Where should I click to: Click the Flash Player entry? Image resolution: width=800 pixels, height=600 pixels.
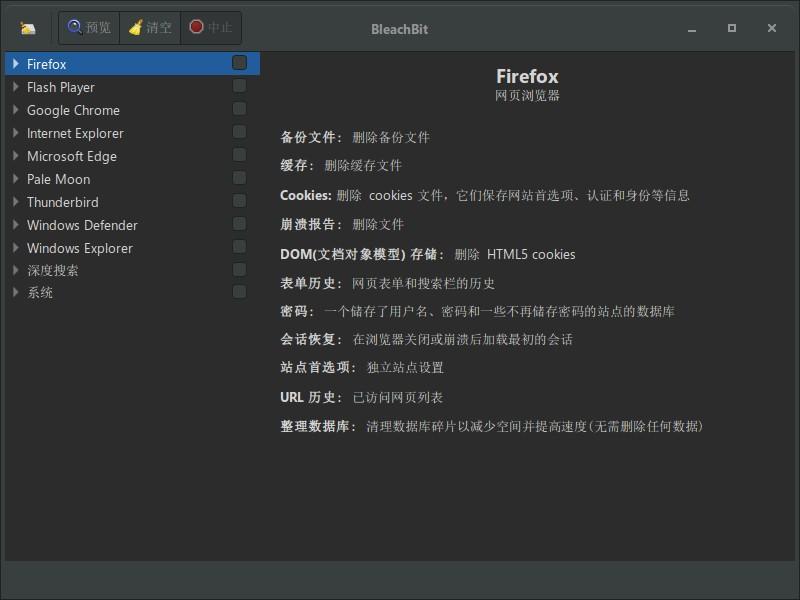(62, 86)
